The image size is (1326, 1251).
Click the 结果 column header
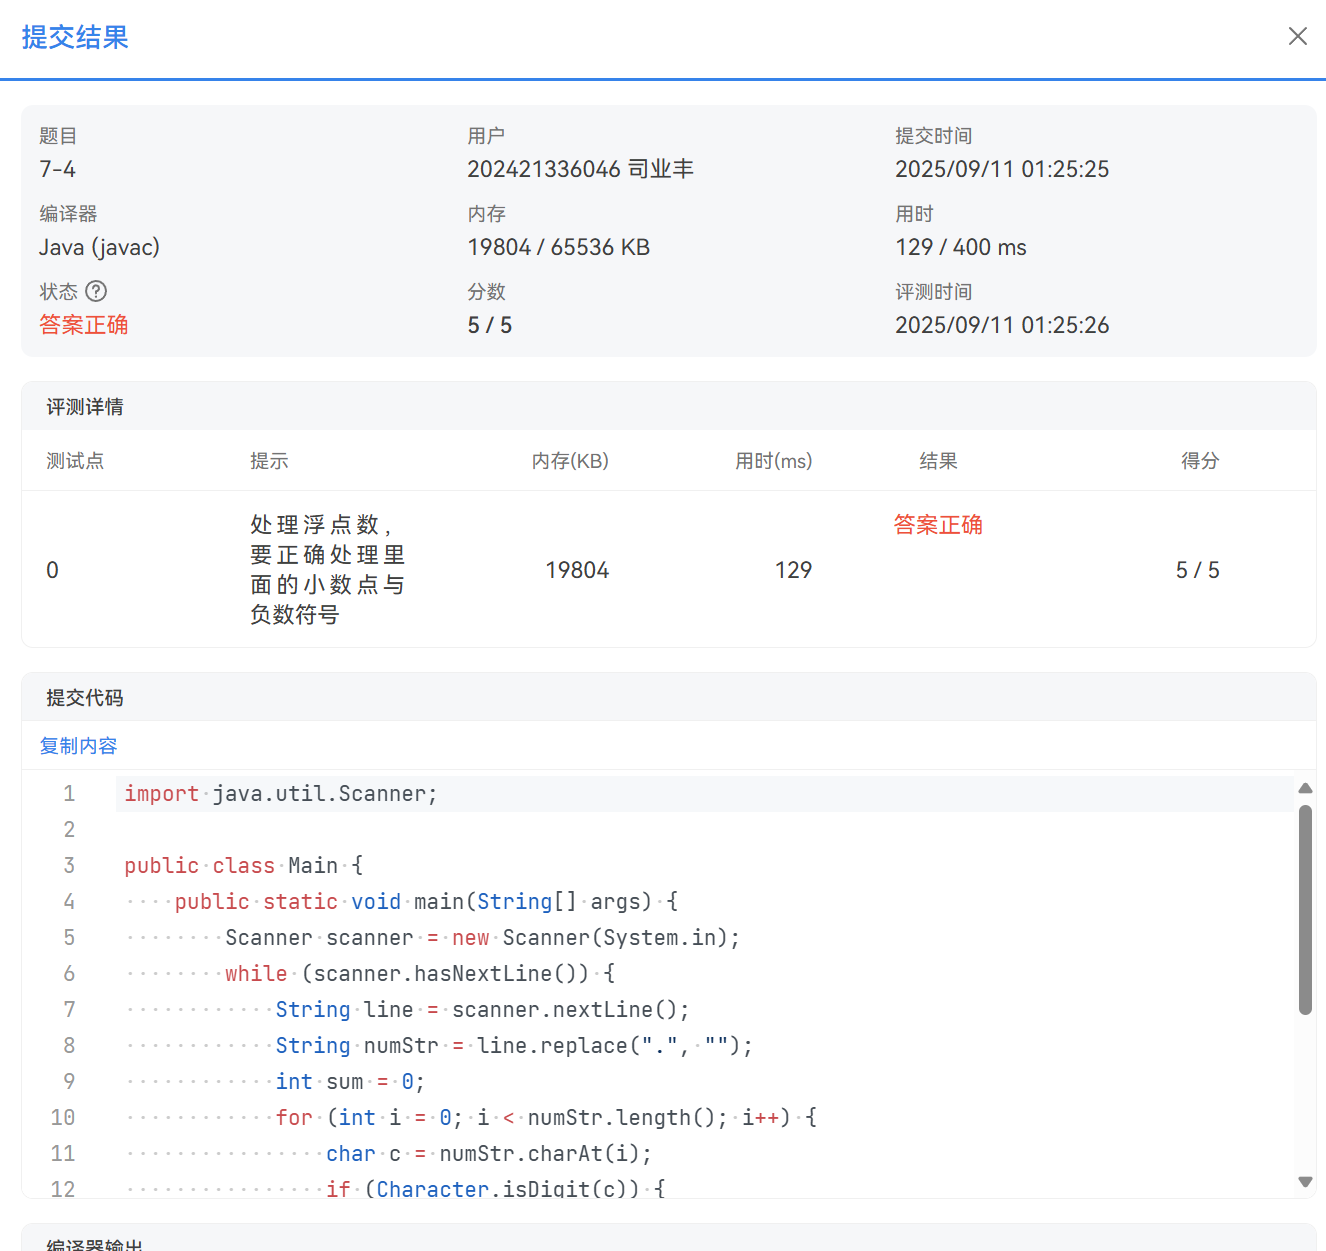coord(938,461)
